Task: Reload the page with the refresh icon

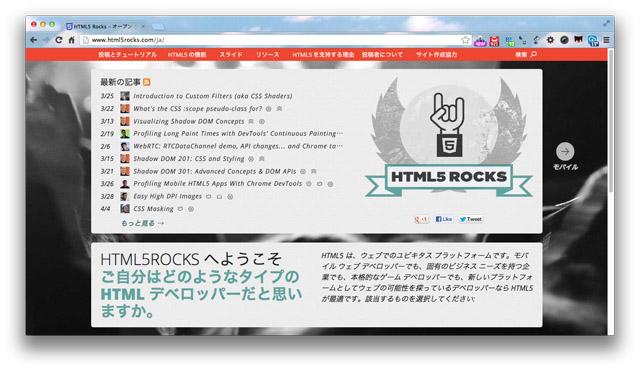Action: (59, 40)
